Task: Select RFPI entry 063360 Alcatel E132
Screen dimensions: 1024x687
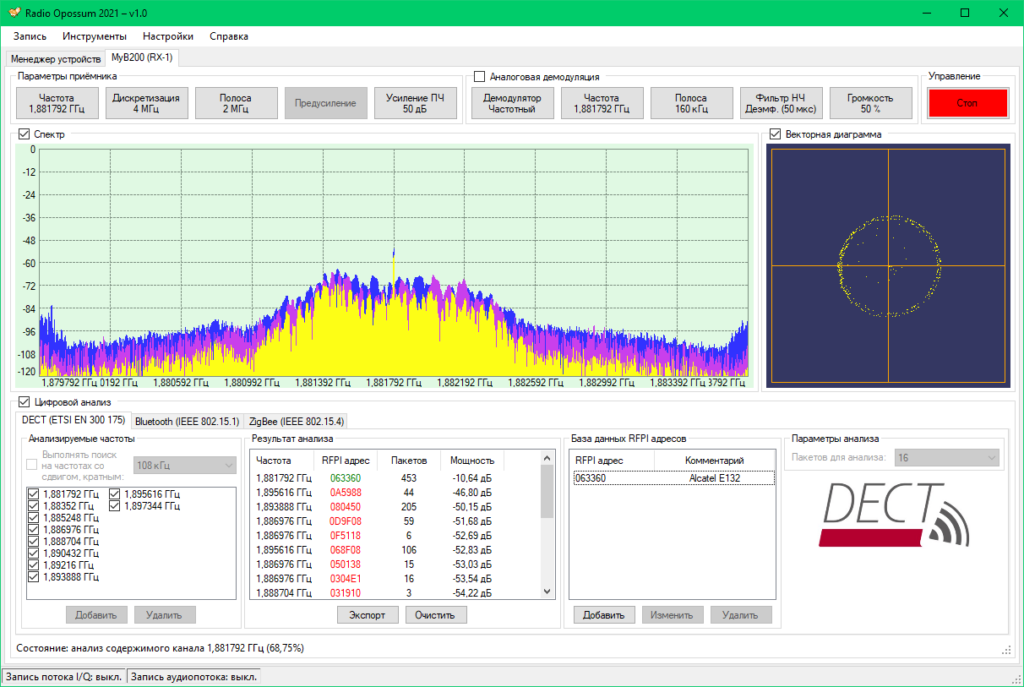Action: pos(673,479)
